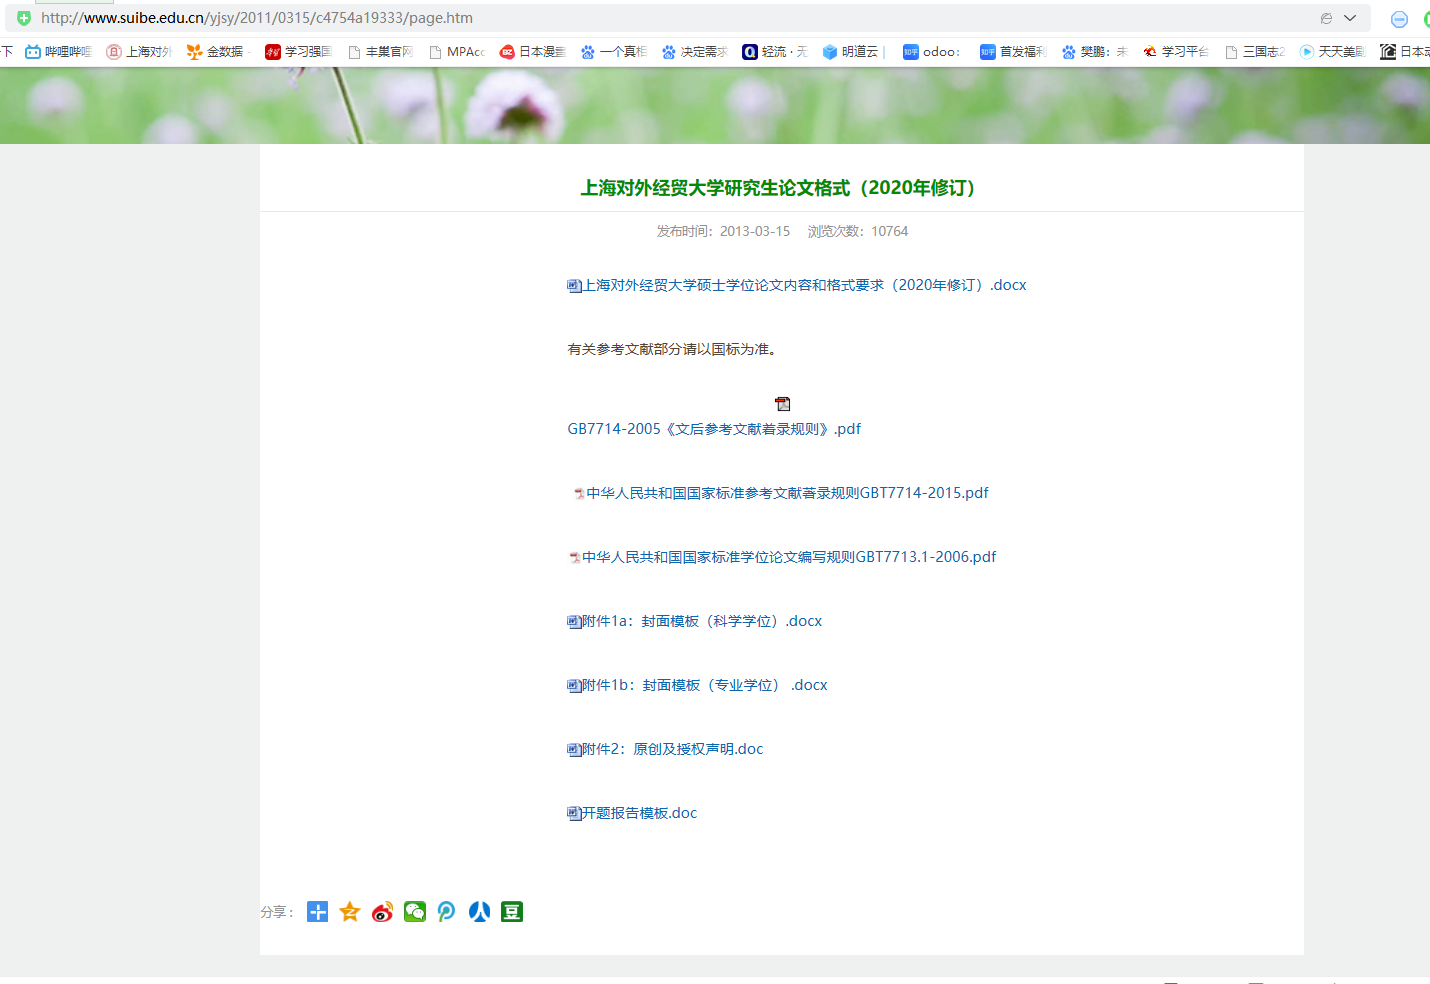Image resolution: width=1430 pixels, height=984 pixels.
Task: Open the 金数据 bookmark
Action: point(215,52)
